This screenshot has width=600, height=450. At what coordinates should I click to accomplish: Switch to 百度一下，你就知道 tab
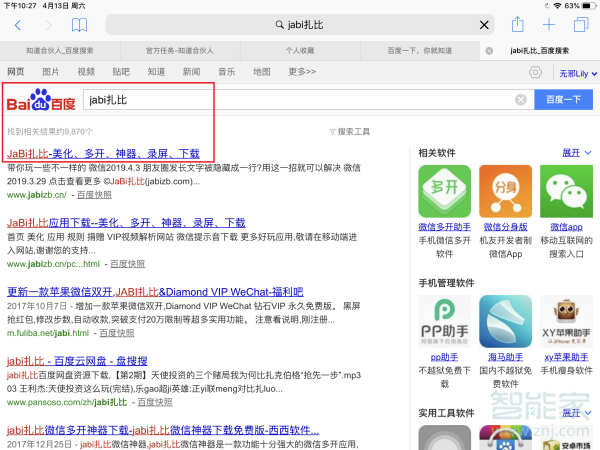click(x=420, y=51)
